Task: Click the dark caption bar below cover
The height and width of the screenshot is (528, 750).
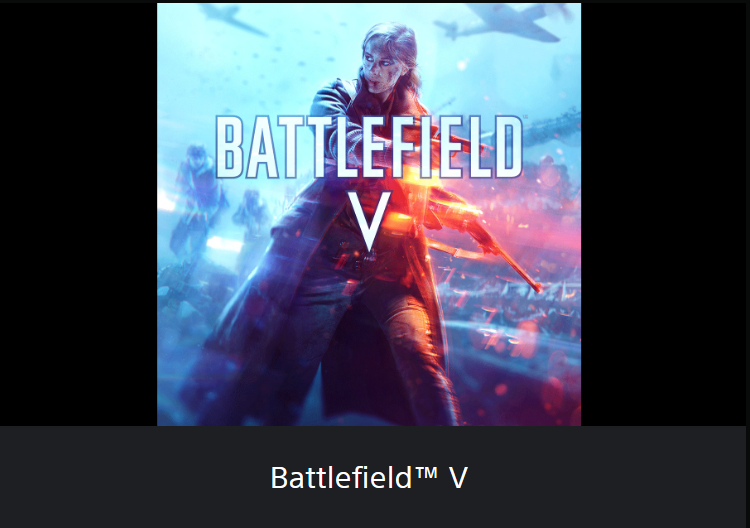Action: (x=373, y=477)
